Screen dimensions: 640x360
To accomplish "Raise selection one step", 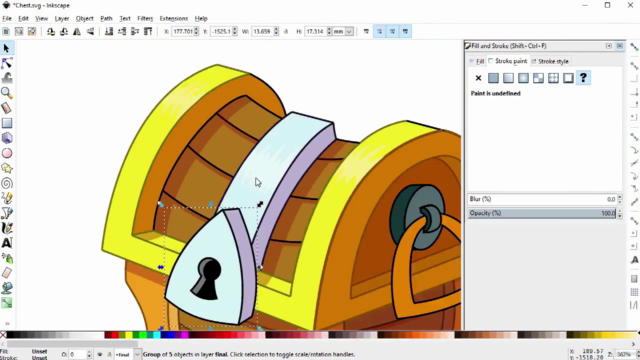I will click(x=135, y=31).
